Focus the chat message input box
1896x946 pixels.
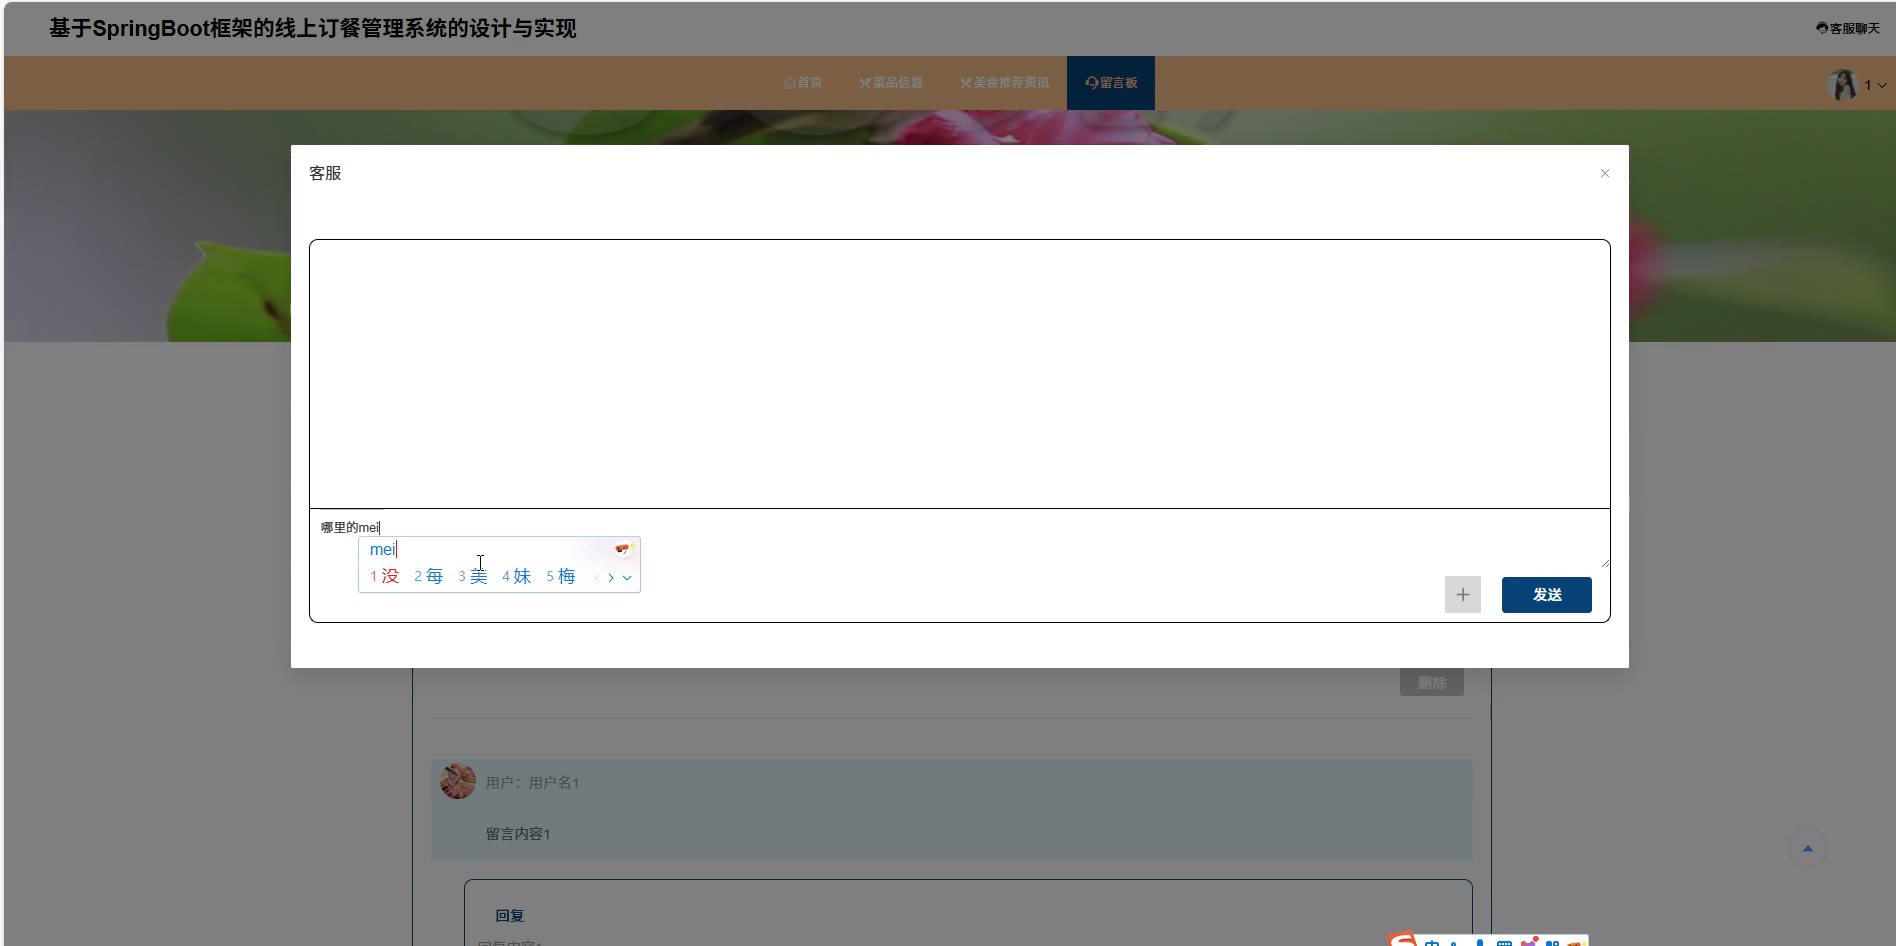pyautogui.click(x=960, y=538)
